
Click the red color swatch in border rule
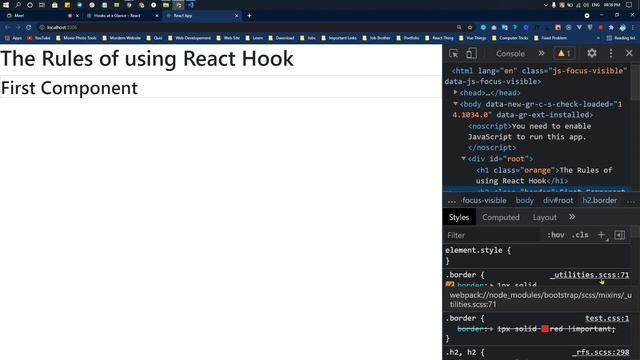click(544, 329)
